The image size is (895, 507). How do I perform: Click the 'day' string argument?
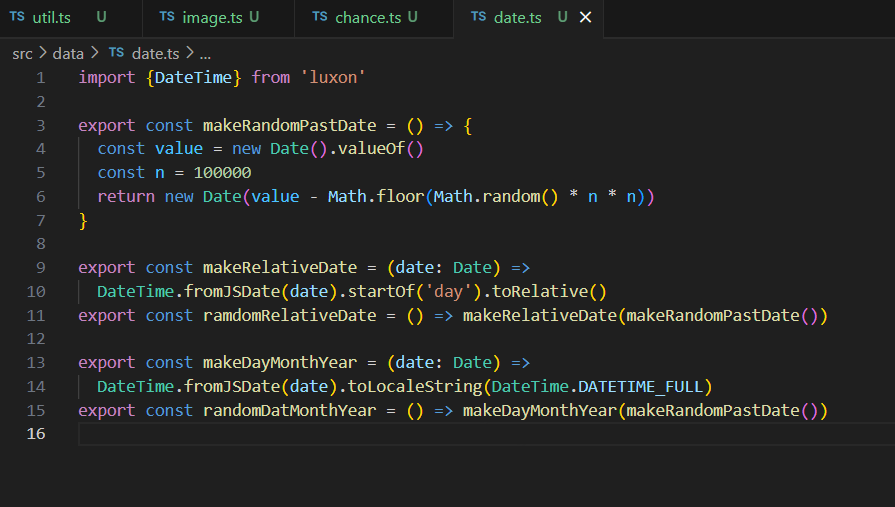448,292
